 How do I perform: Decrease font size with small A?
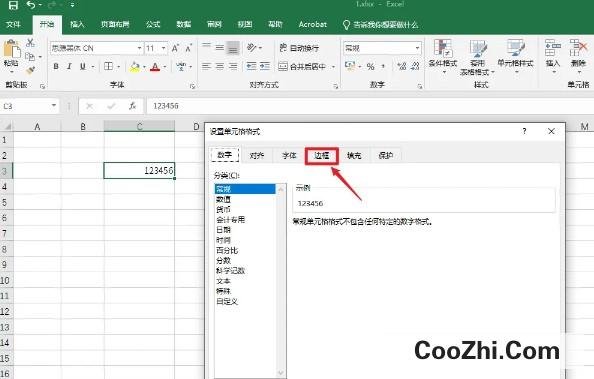click(189, 48)
